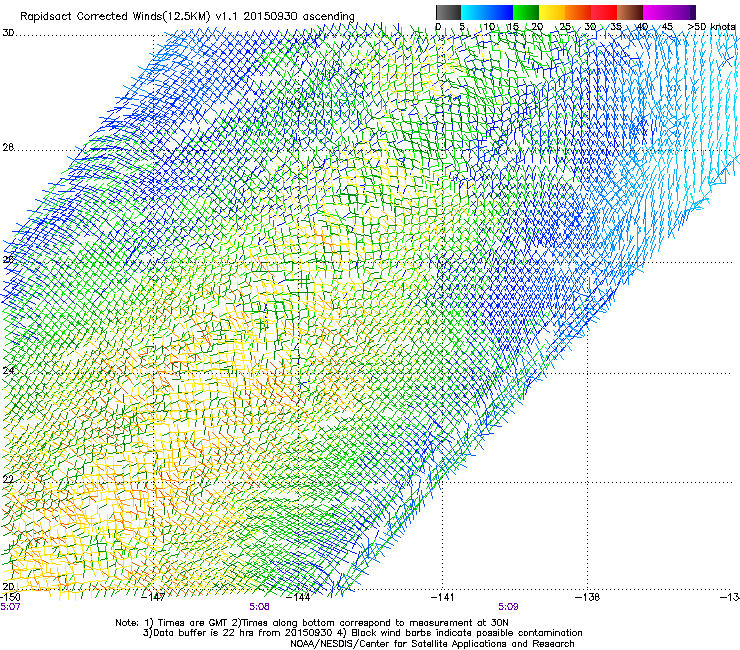The height and width of the screenshot is (650, 740).
Task: Click the purple time stamp '5:08'
Action: [x=260, y=607]
